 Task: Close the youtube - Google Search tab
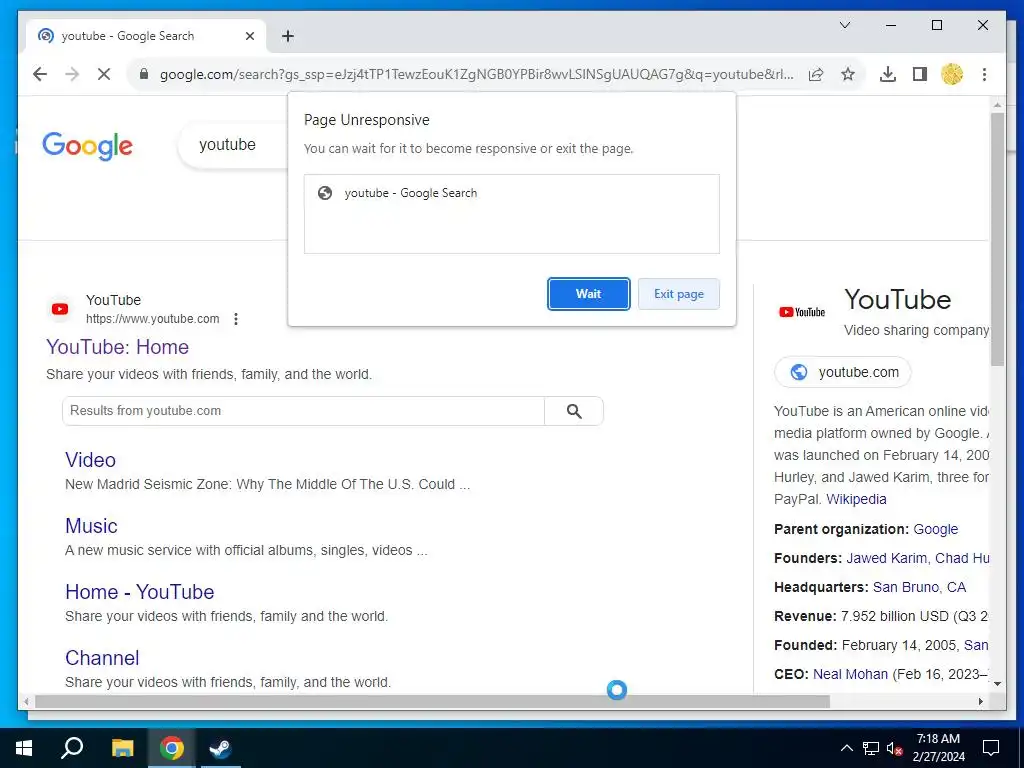tap(249, 36)
